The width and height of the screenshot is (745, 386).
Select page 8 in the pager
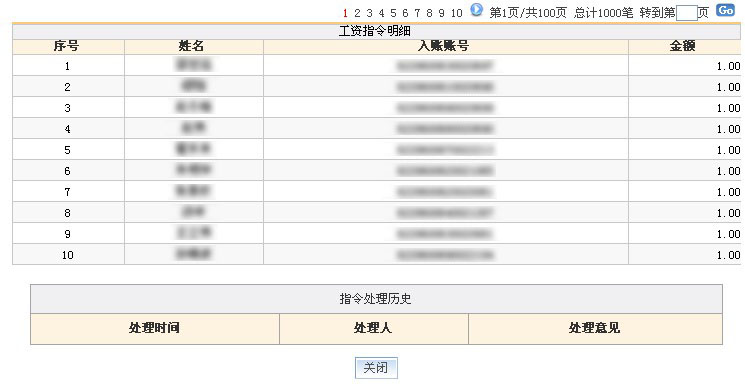click(429, 13)
